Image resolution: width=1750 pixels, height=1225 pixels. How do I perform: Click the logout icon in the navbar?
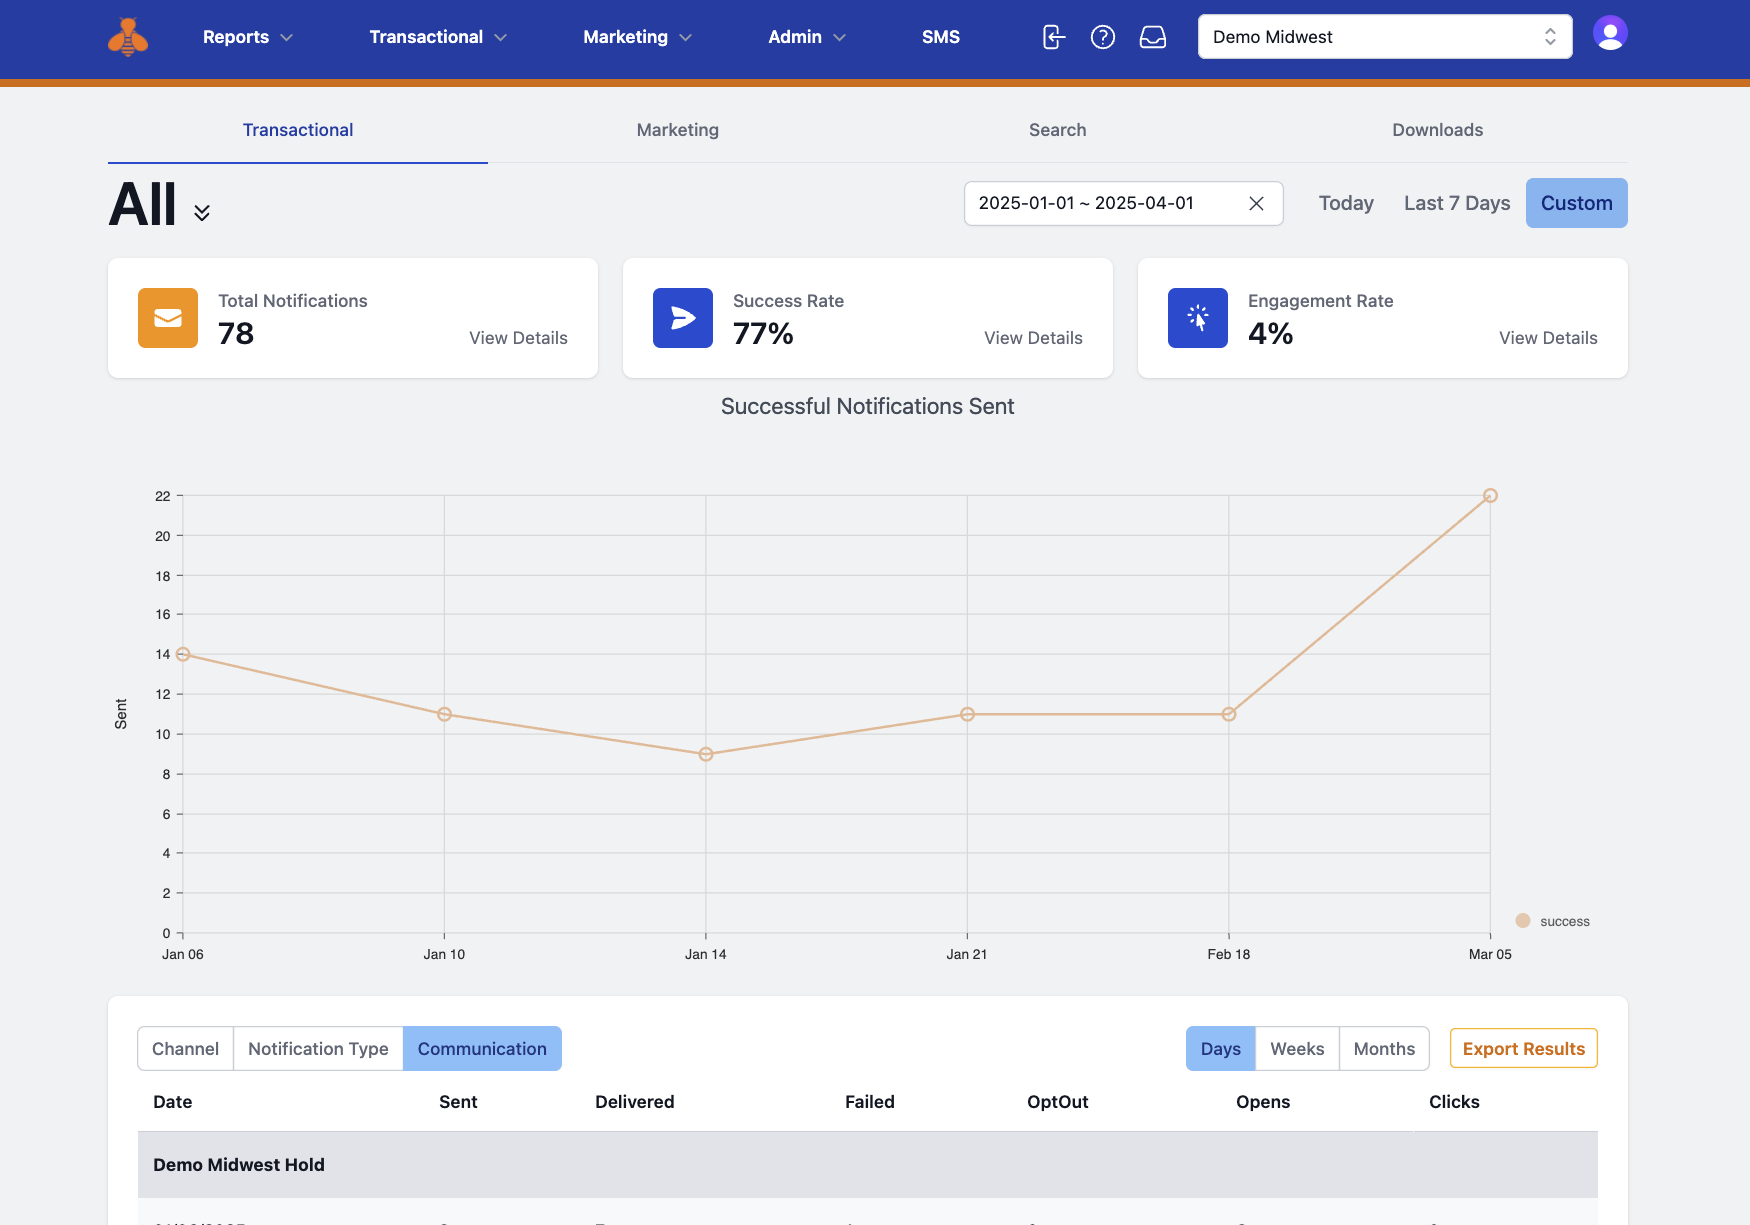(x=1053, y=37)
